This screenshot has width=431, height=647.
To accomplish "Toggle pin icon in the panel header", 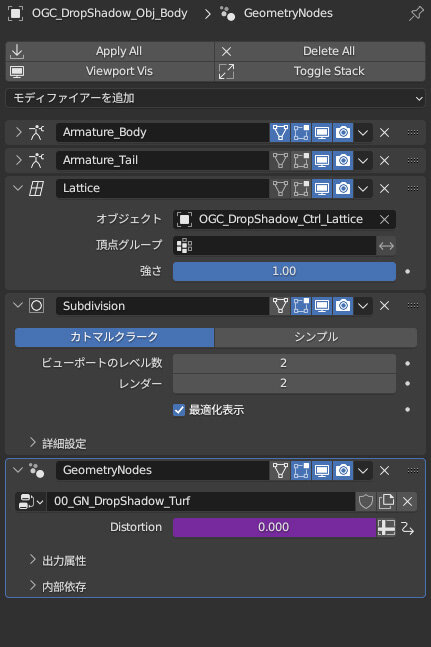I will (416, 14).
